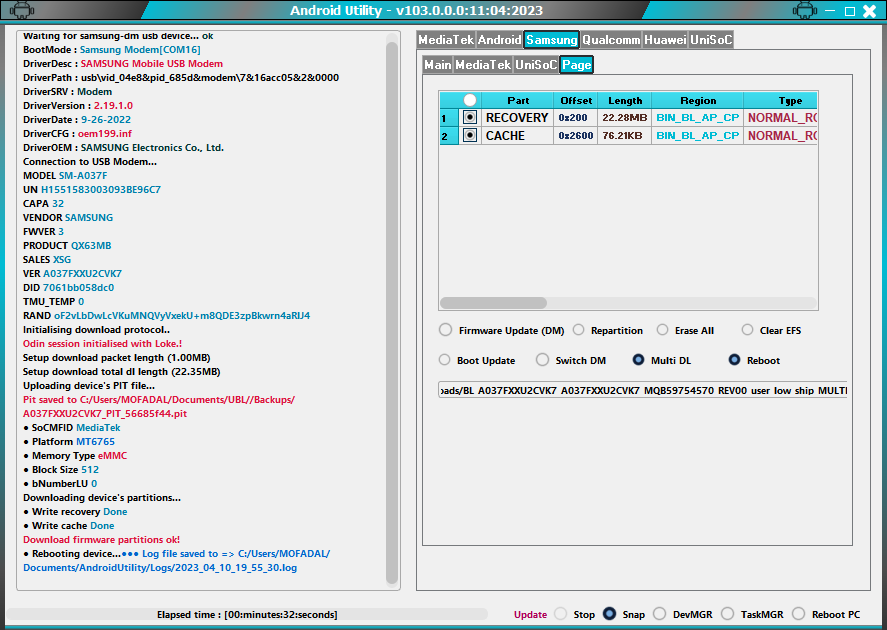Image resolution: width=887 pixels, height=630 pixels.
Task: Select the TaskMGR radio button
Action: [727, 614]
